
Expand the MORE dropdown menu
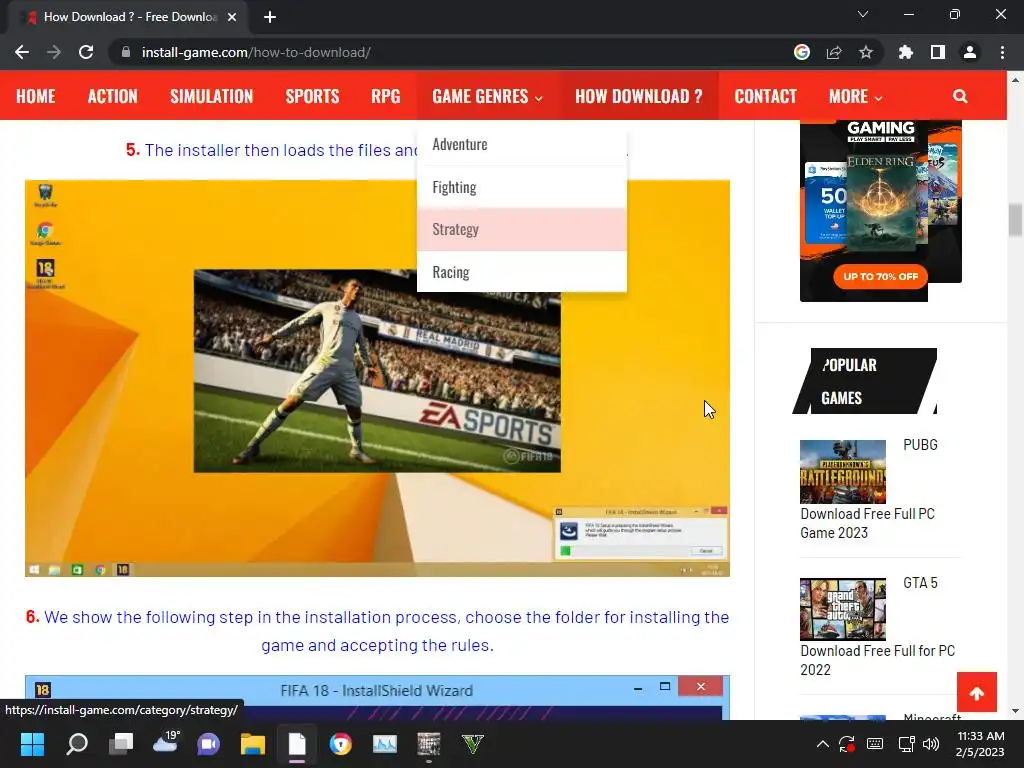(x=856, y=96)
